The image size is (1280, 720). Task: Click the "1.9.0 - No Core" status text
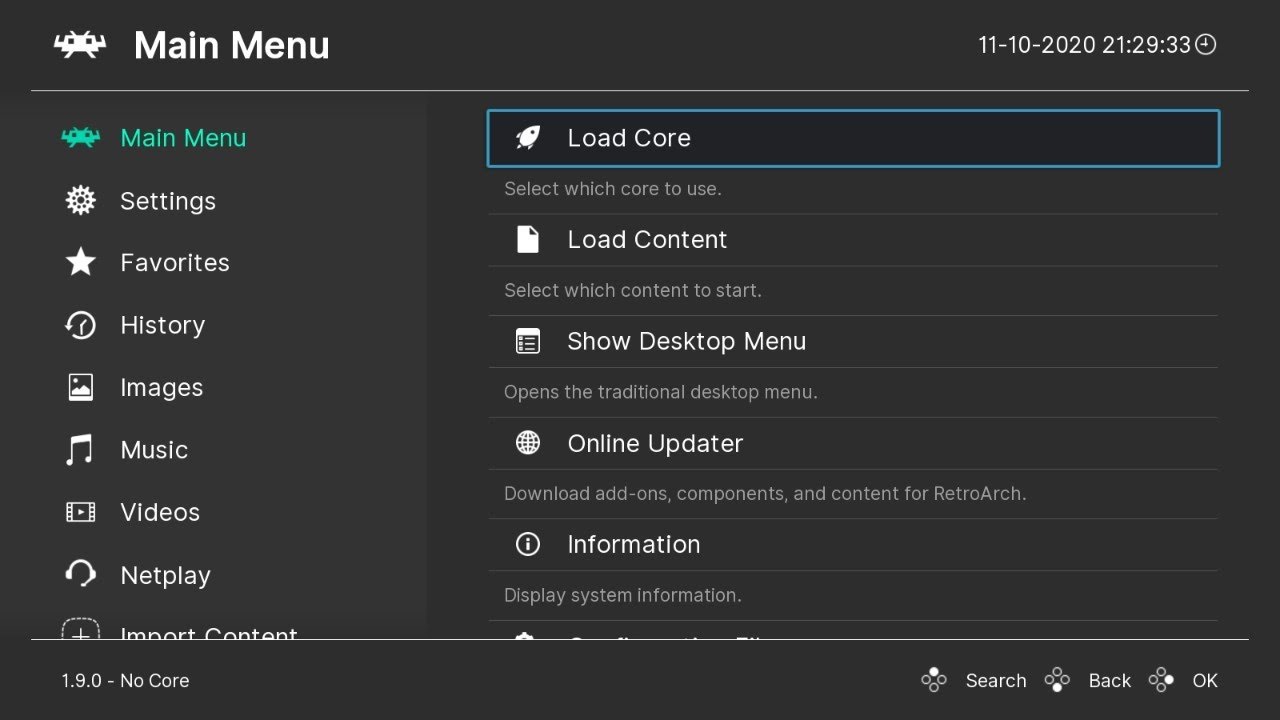(x=125, y=680)
